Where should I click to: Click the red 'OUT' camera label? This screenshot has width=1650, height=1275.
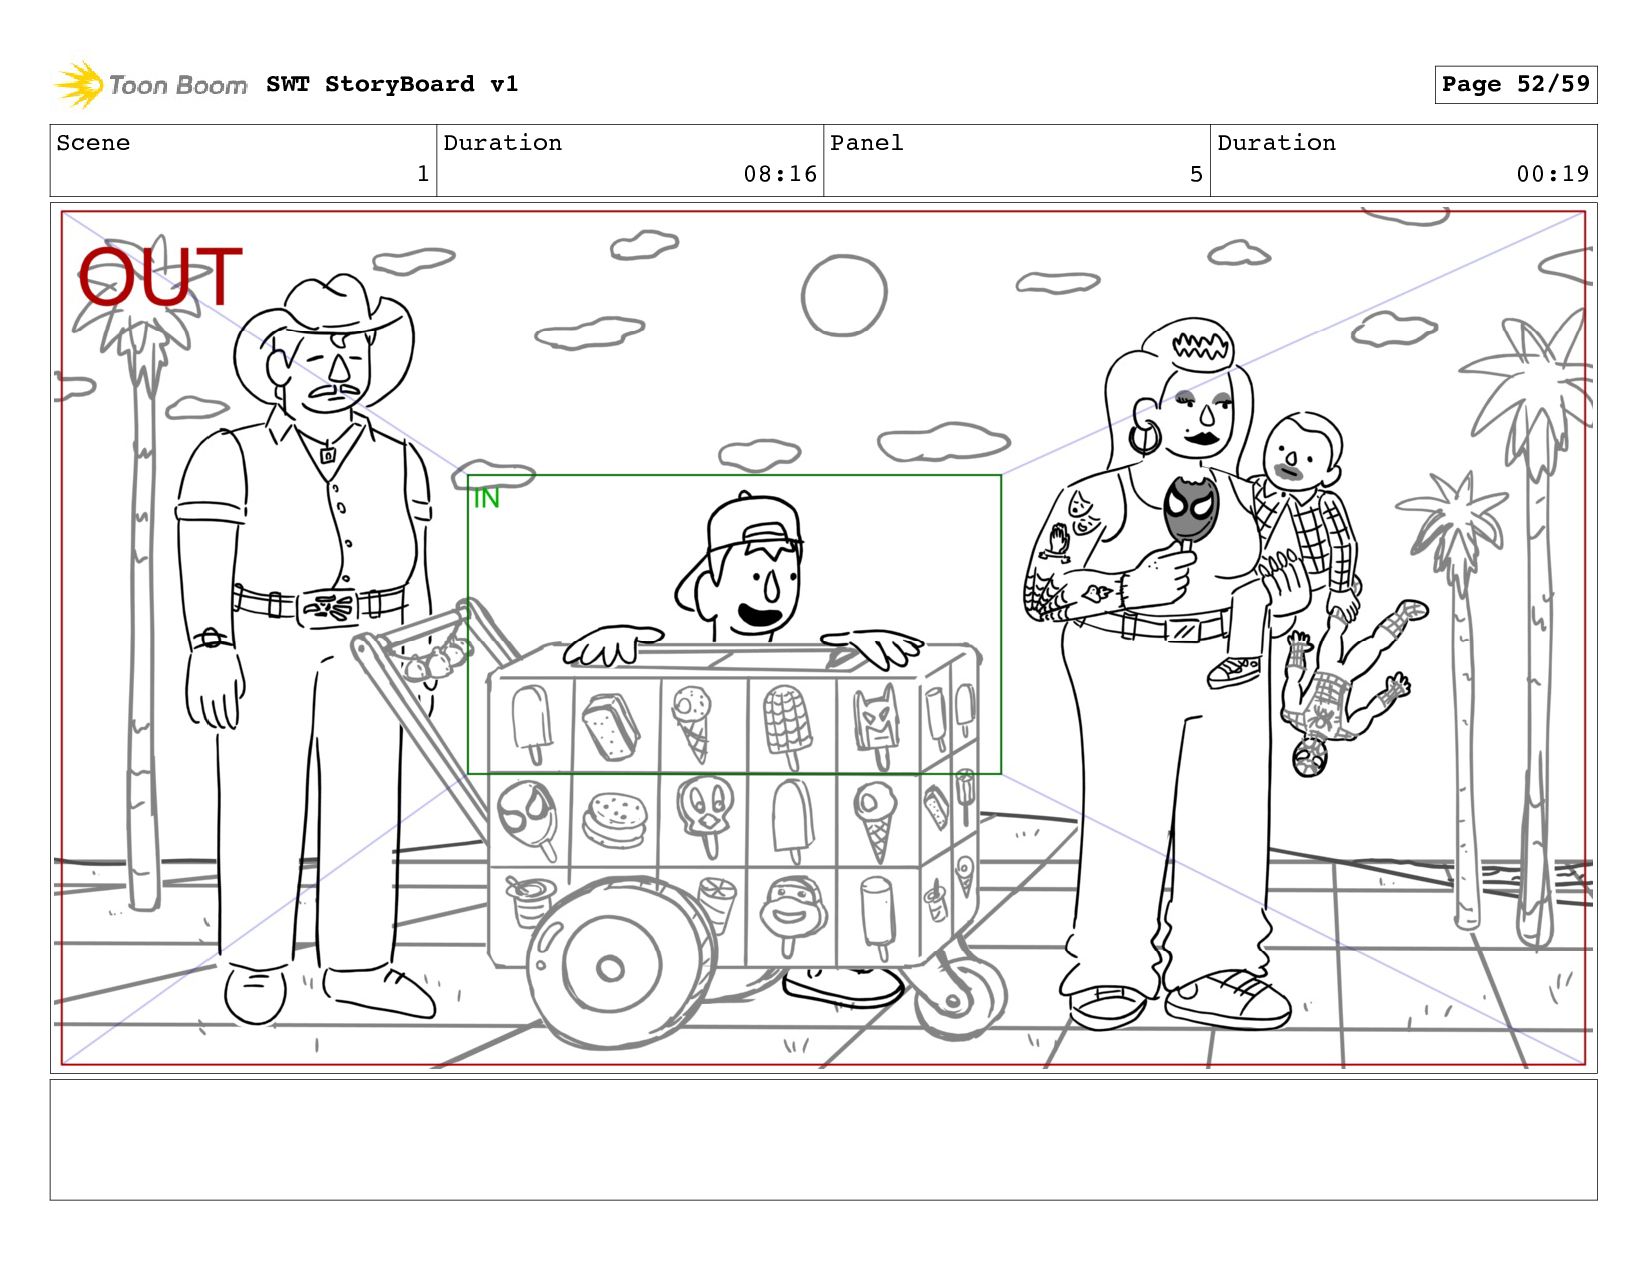(x=160, y=277)
